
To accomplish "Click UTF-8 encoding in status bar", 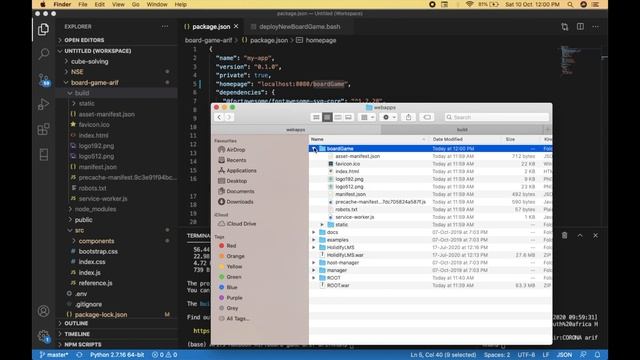I will point(526,355).
